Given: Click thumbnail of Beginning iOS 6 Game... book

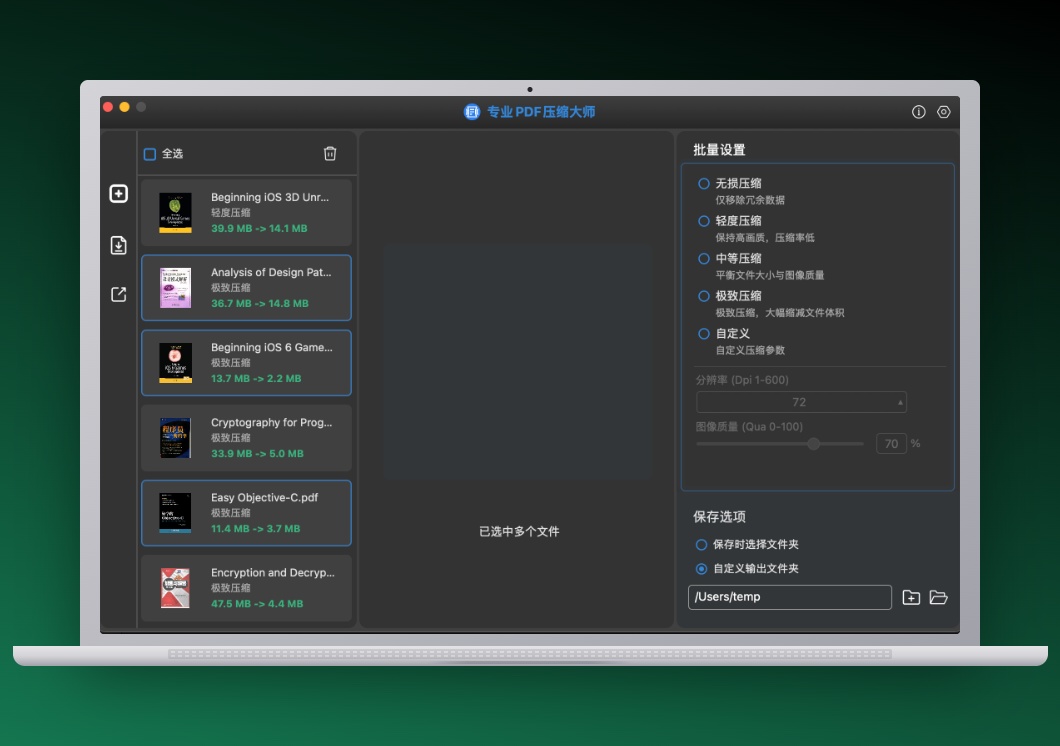Looking at the screenshot, I should coord(175,363).
